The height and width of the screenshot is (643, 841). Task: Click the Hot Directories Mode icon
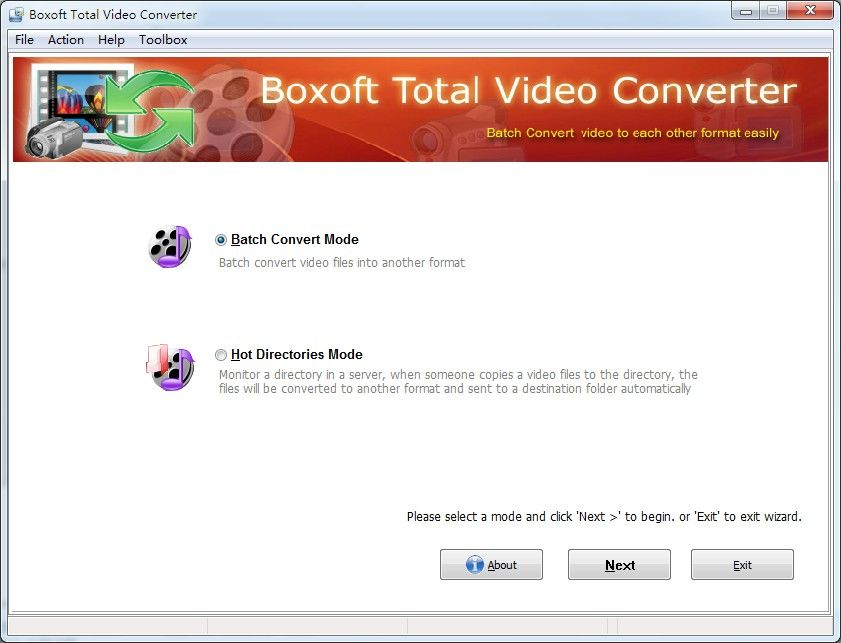[x=169, y=367]
